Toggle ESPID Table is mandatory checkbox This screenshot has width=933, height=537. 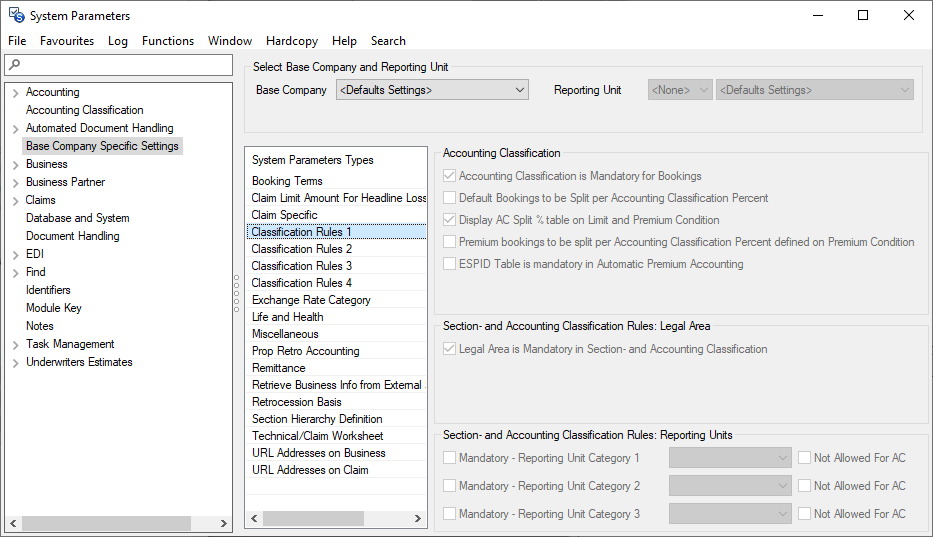point(450,264)
